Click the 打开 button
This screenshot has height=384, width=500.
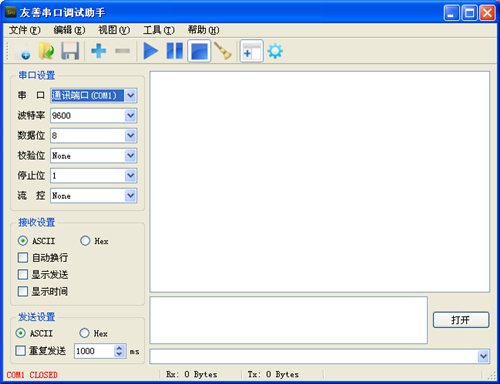click(x=461, y=320)
